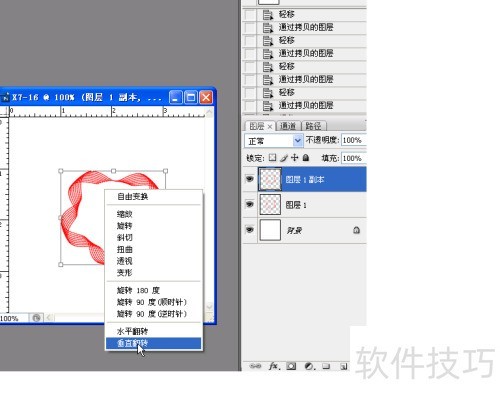Viewport: 500px width, 400px height.
Task: Choose 水平翻转 from context menu
Action: pos(154,331)
